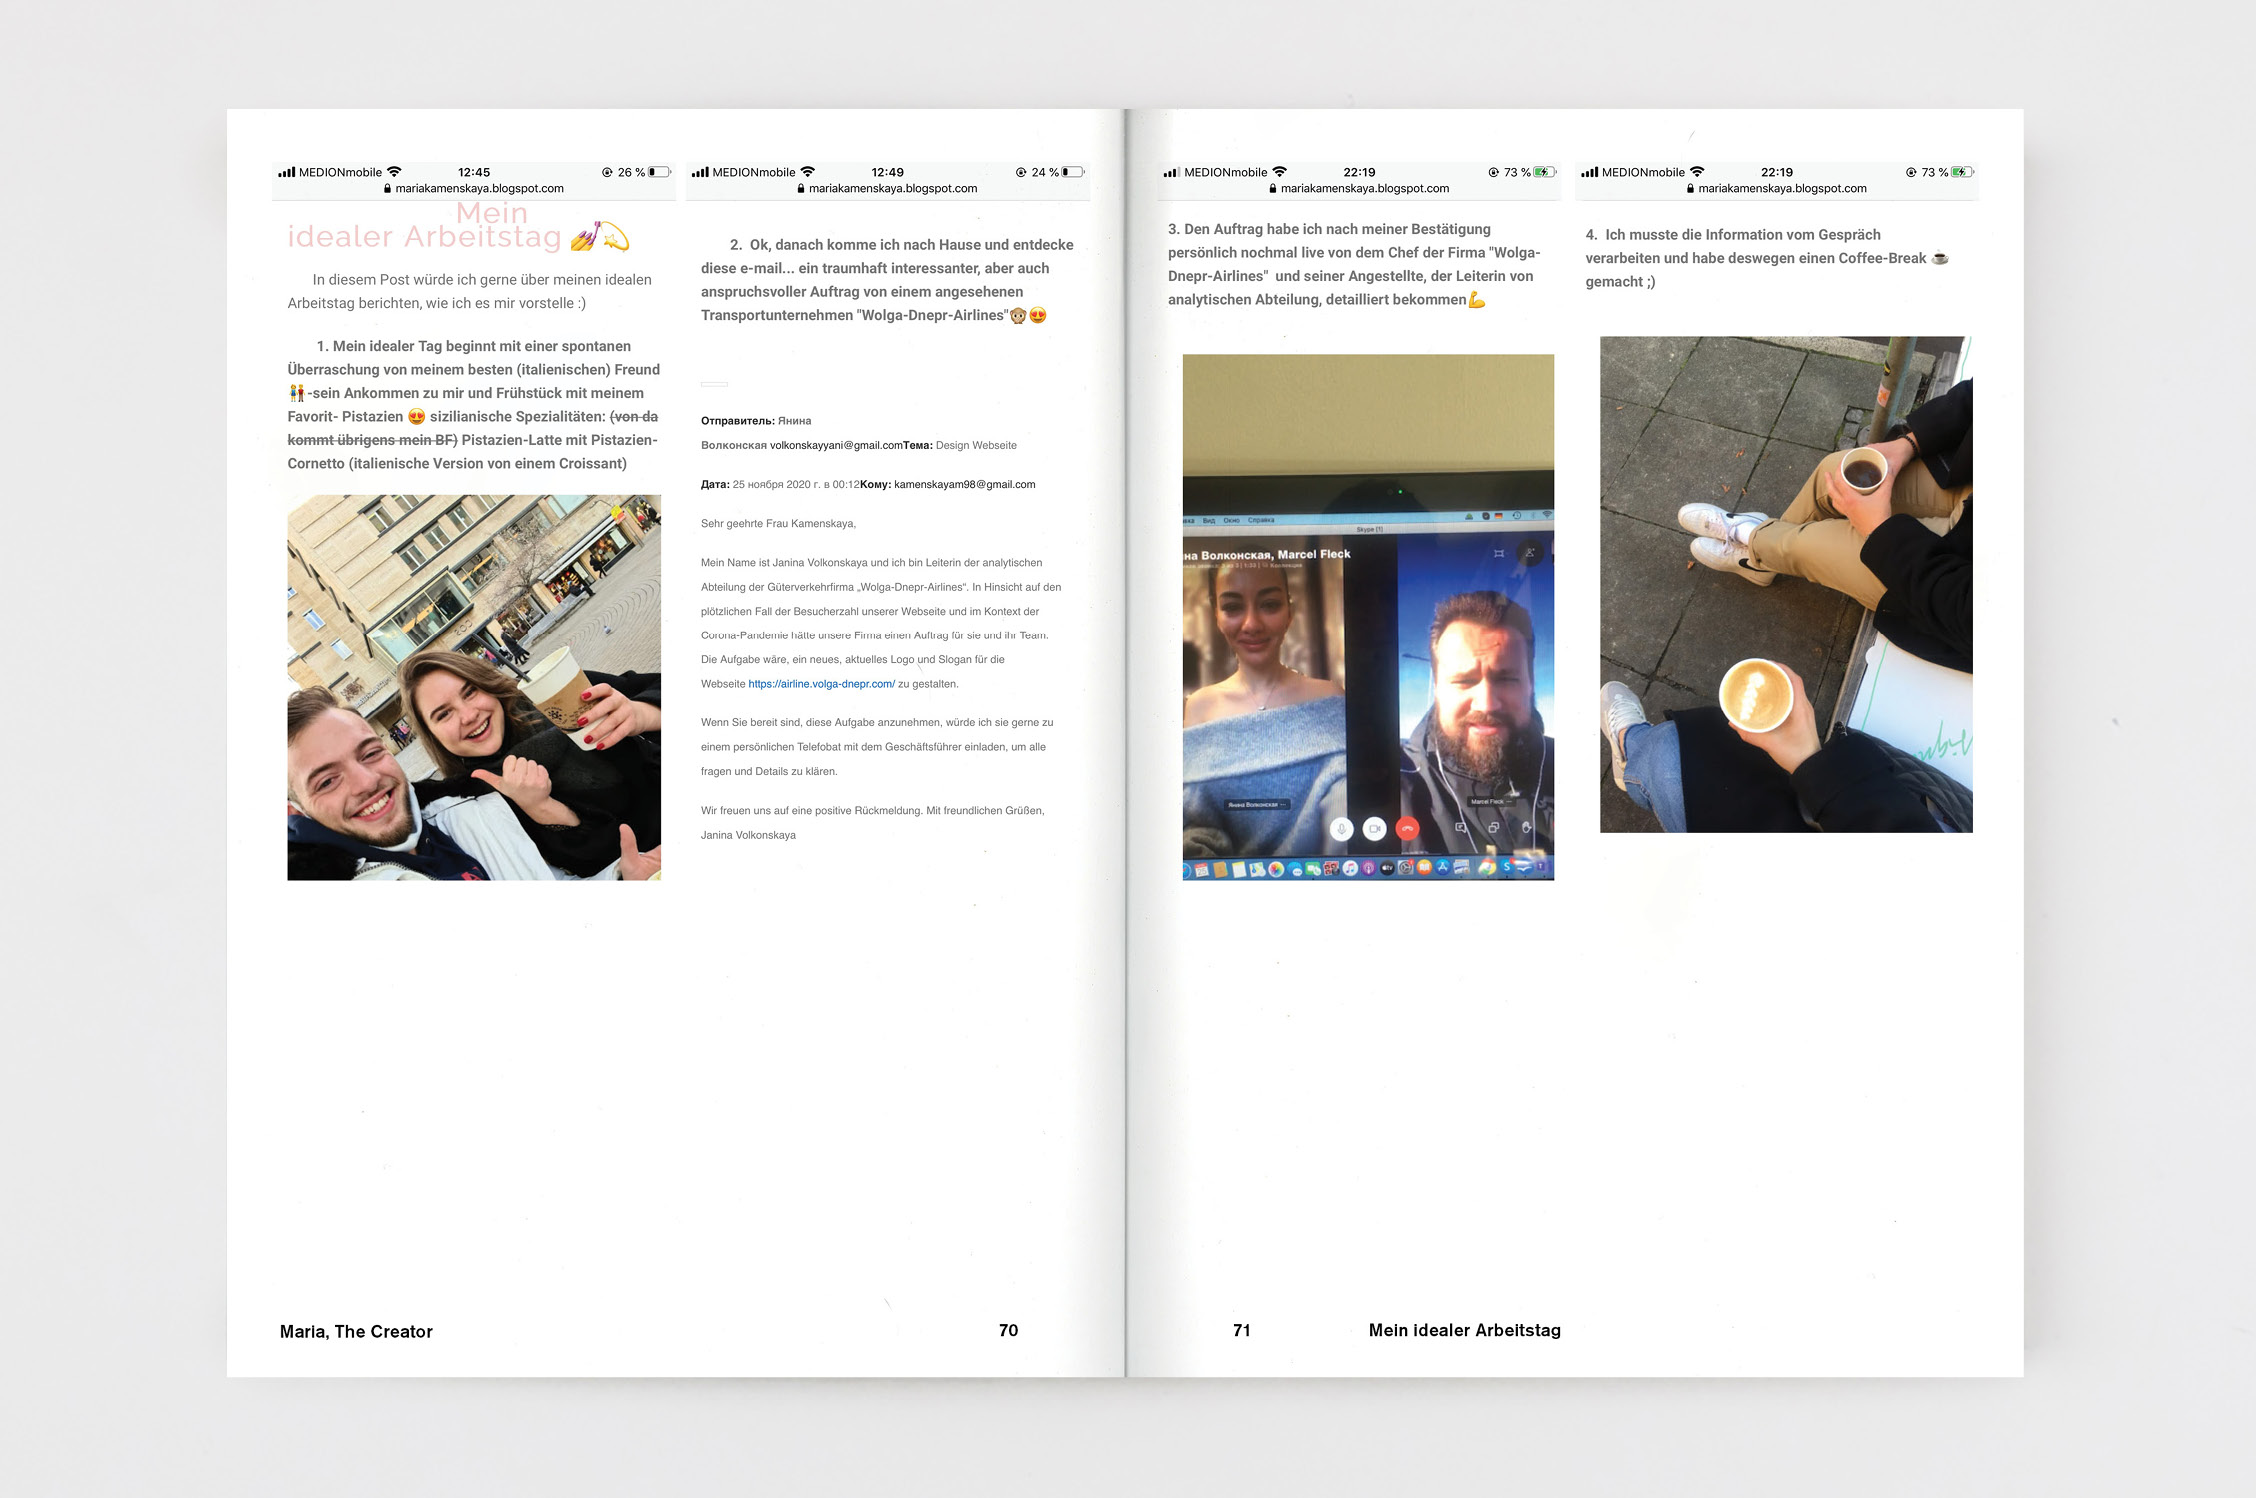Click battery icon beside 24 %
This screenshot has width=2256, height=1498.
point(1073,172)
